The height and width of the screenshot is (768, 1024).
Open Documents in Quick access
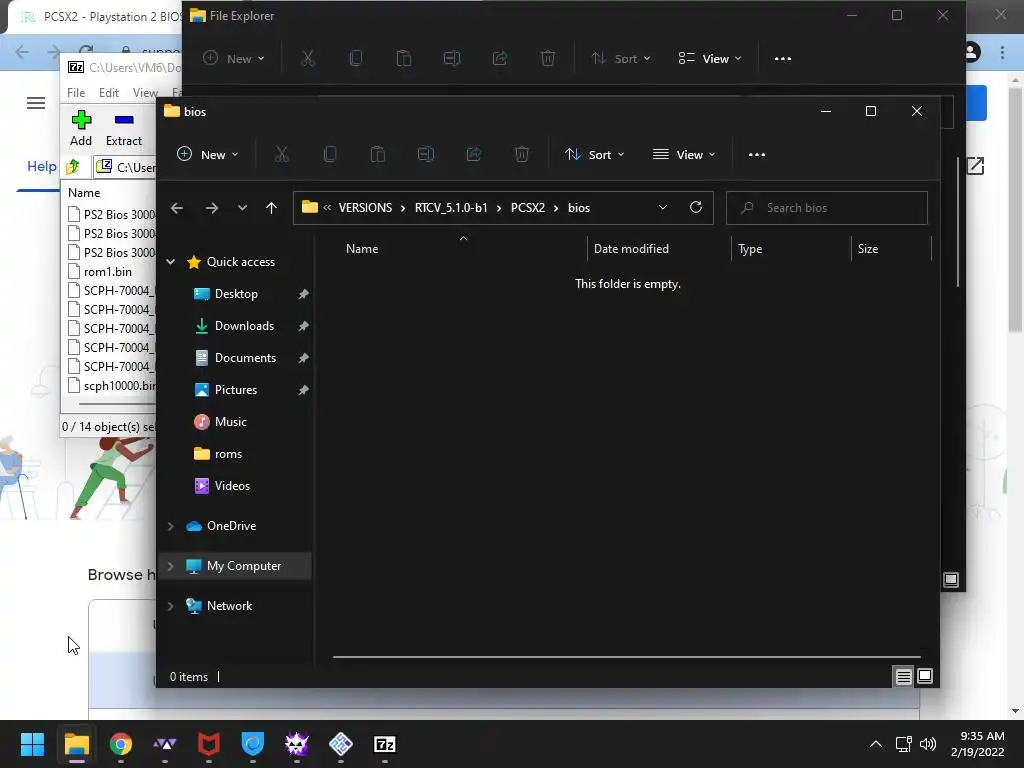point(245,358)
